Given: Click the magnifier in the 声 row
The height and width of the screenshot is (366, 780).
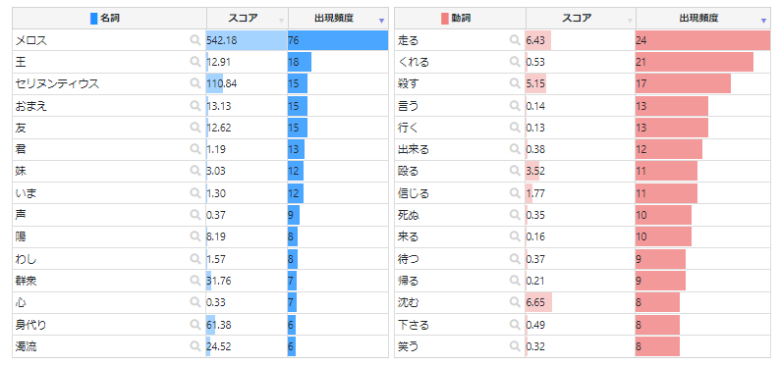Looking at the screenshot, I should (x=195, y=215).
